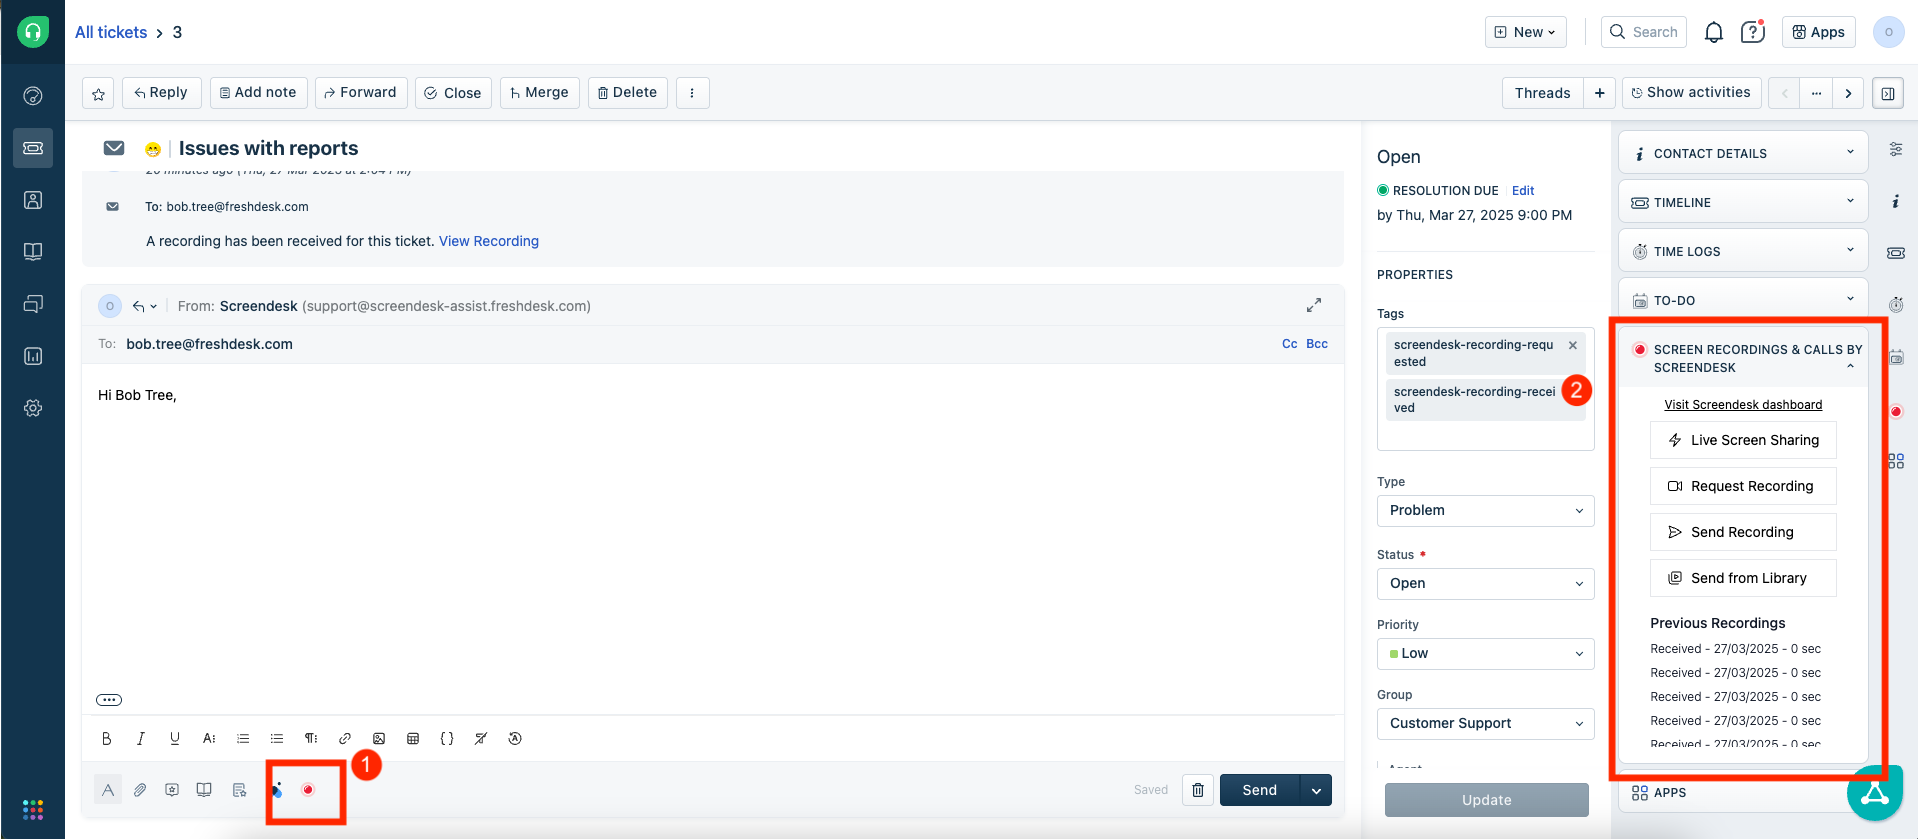Screen dimensions: 1918x839
Task: Click the Request Recording button
Action: tap(1742, 486)
